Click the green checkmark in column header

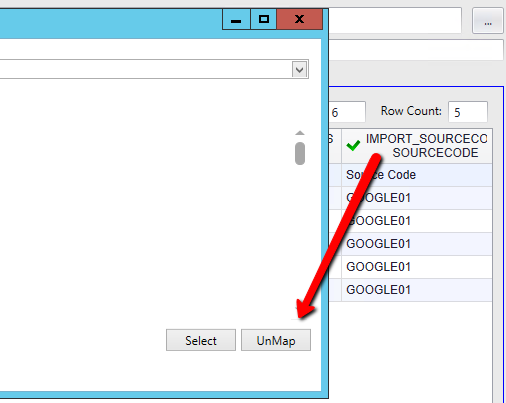[x=353, y=145]
